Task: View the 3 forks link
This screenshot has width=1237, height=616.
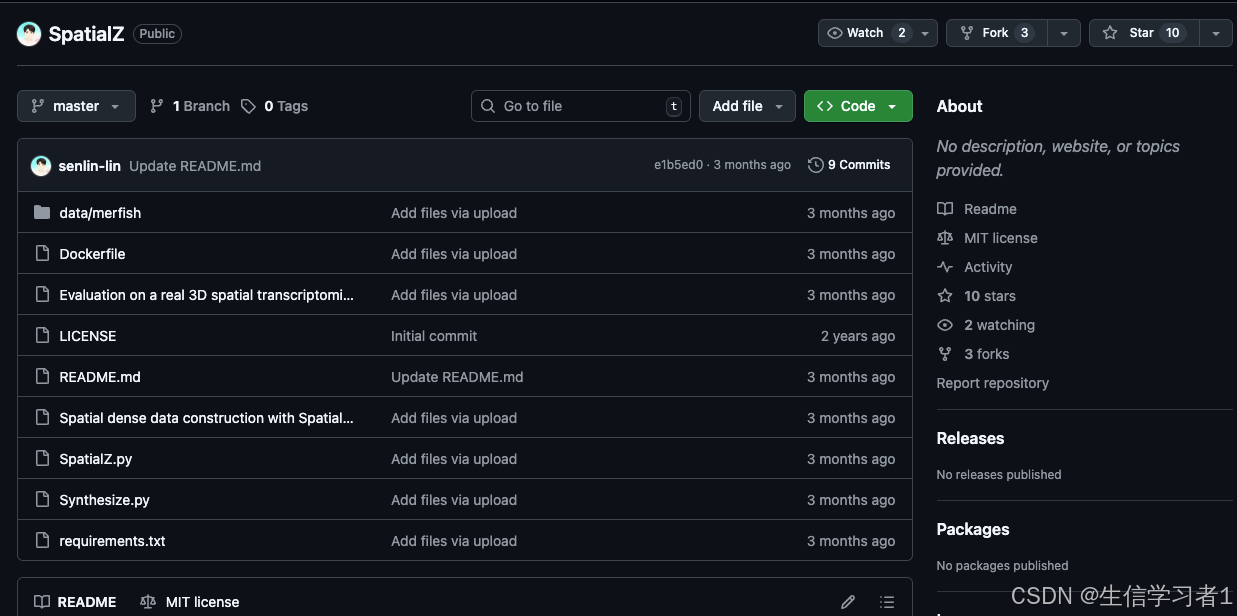Action: (x=973, y=354)
